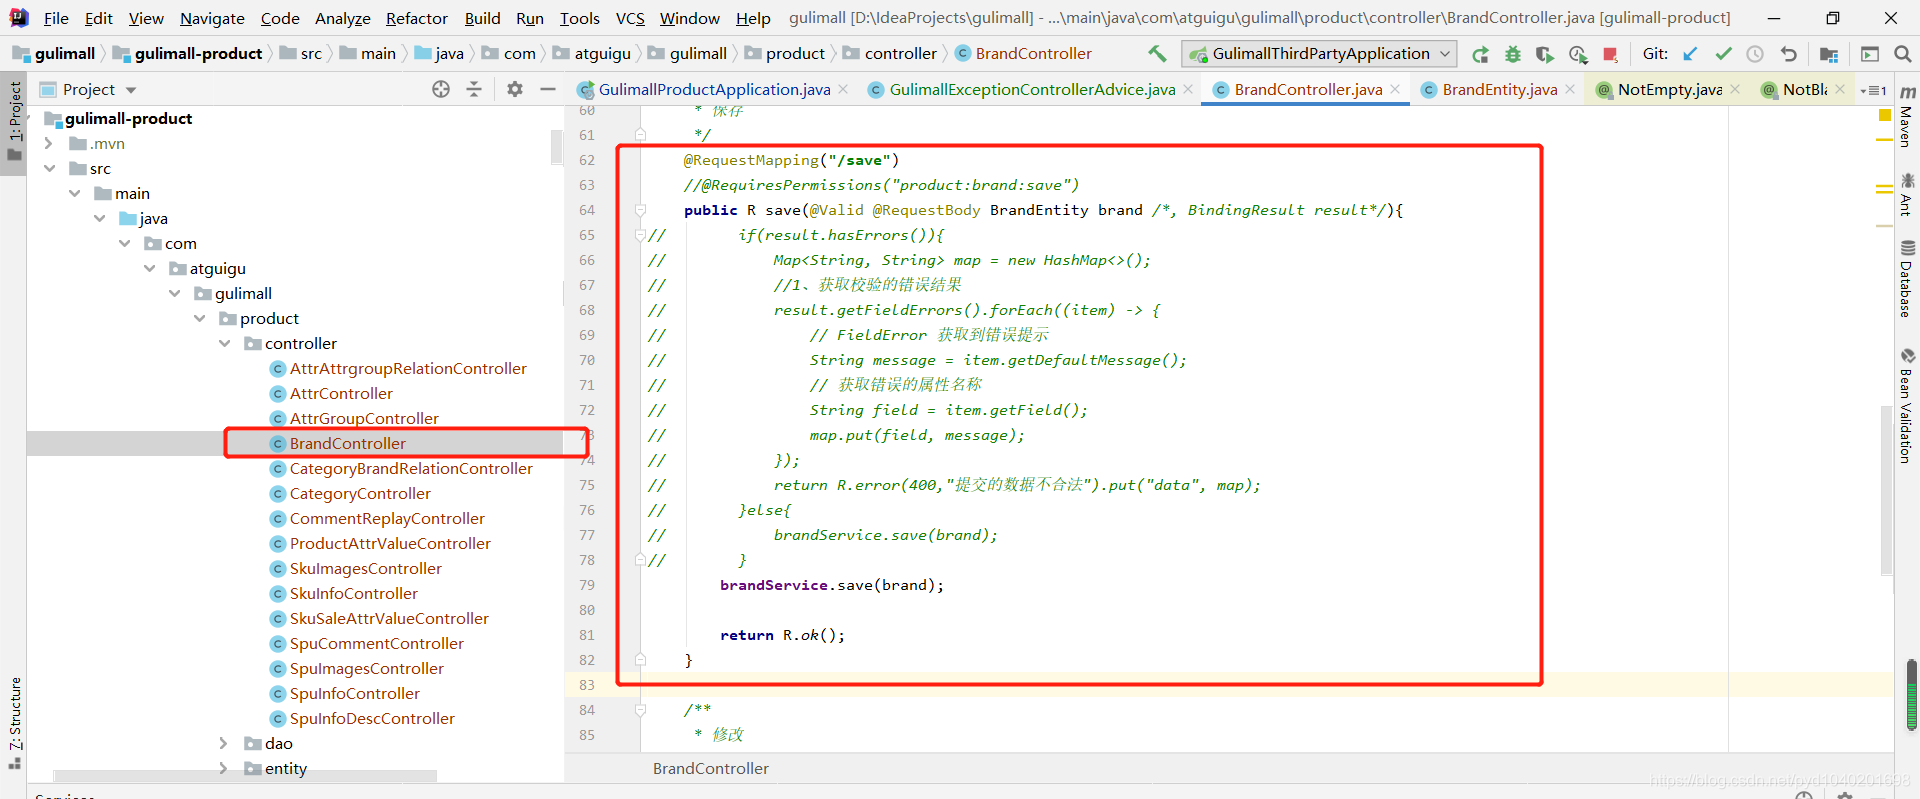Open the Bean Validation tool window

pos(1907,405)
